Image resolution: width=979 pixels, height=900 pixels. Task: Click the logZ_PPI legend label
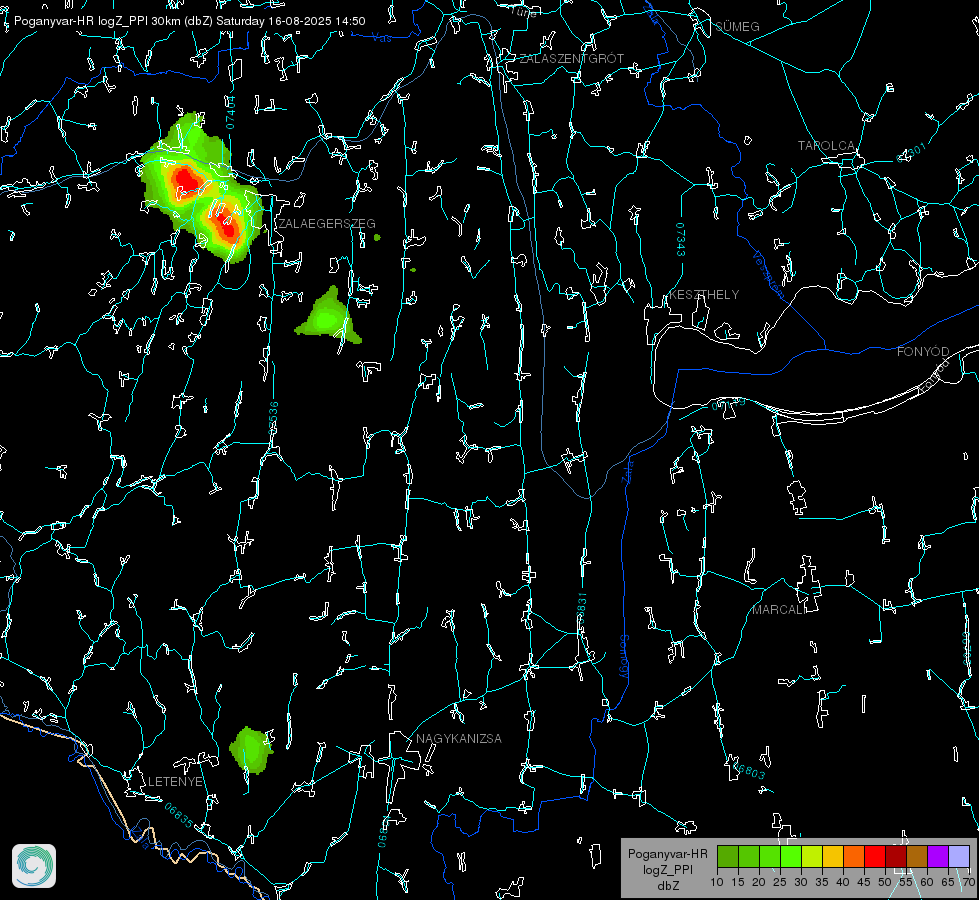coord(667,870)
